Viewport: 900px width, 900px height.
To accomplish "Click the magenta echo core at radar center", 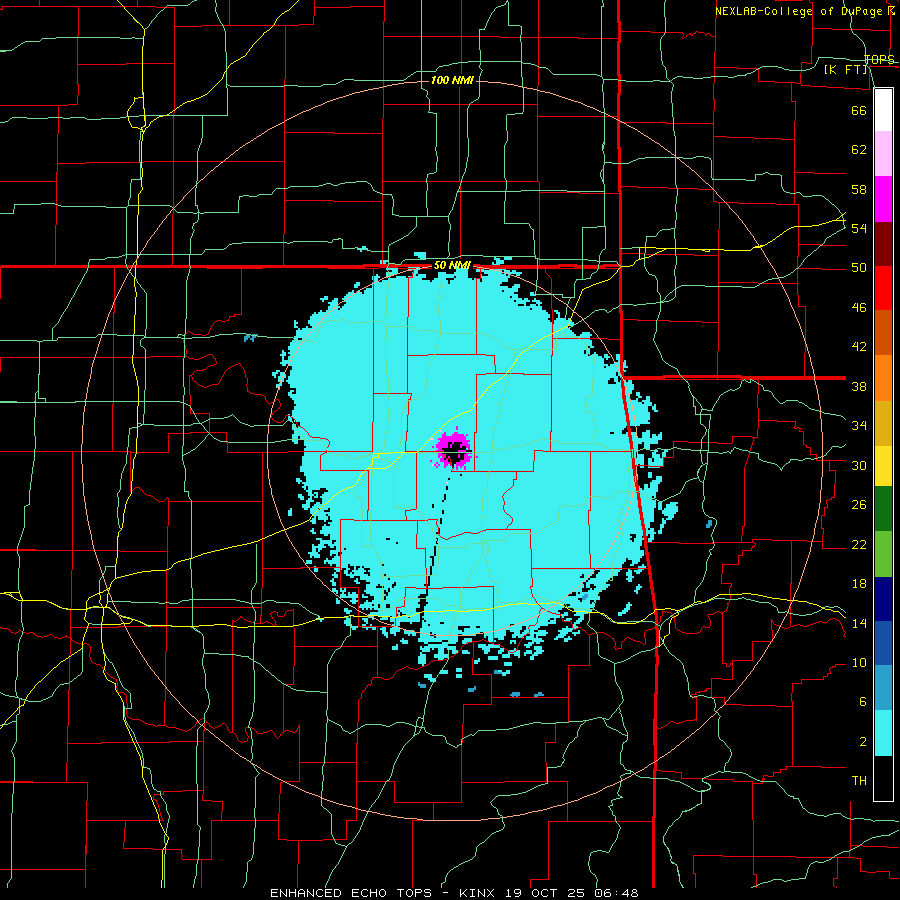I will click(x=453, y=448).
